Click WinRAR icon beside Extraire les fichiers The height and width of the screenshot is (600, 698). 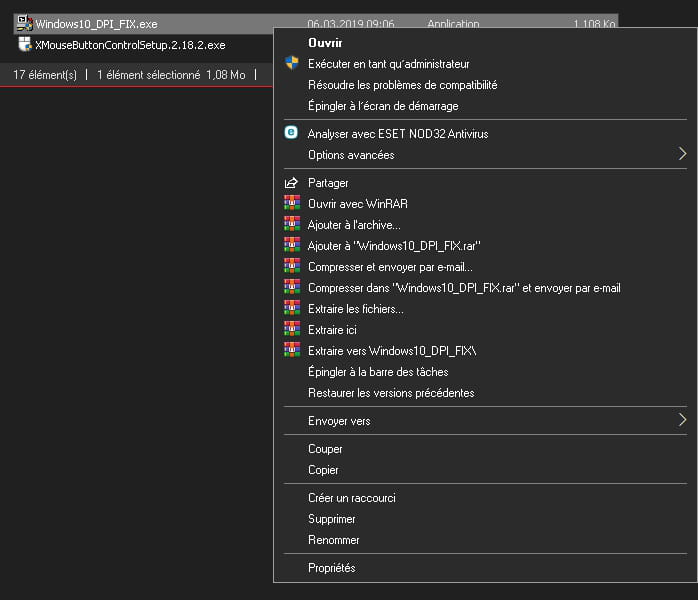tap(292, 308)
